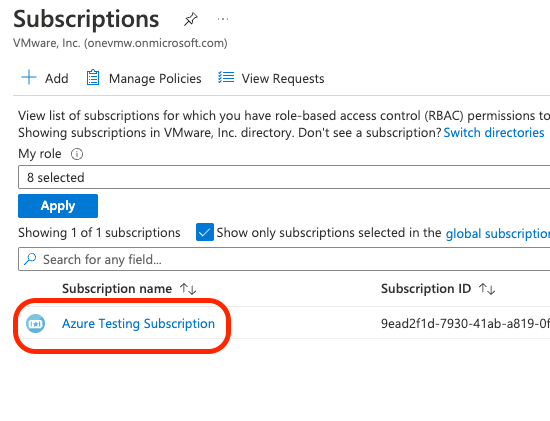550x421 pixels.
Task: Select Add in the command bar
Action: (45, 78)
